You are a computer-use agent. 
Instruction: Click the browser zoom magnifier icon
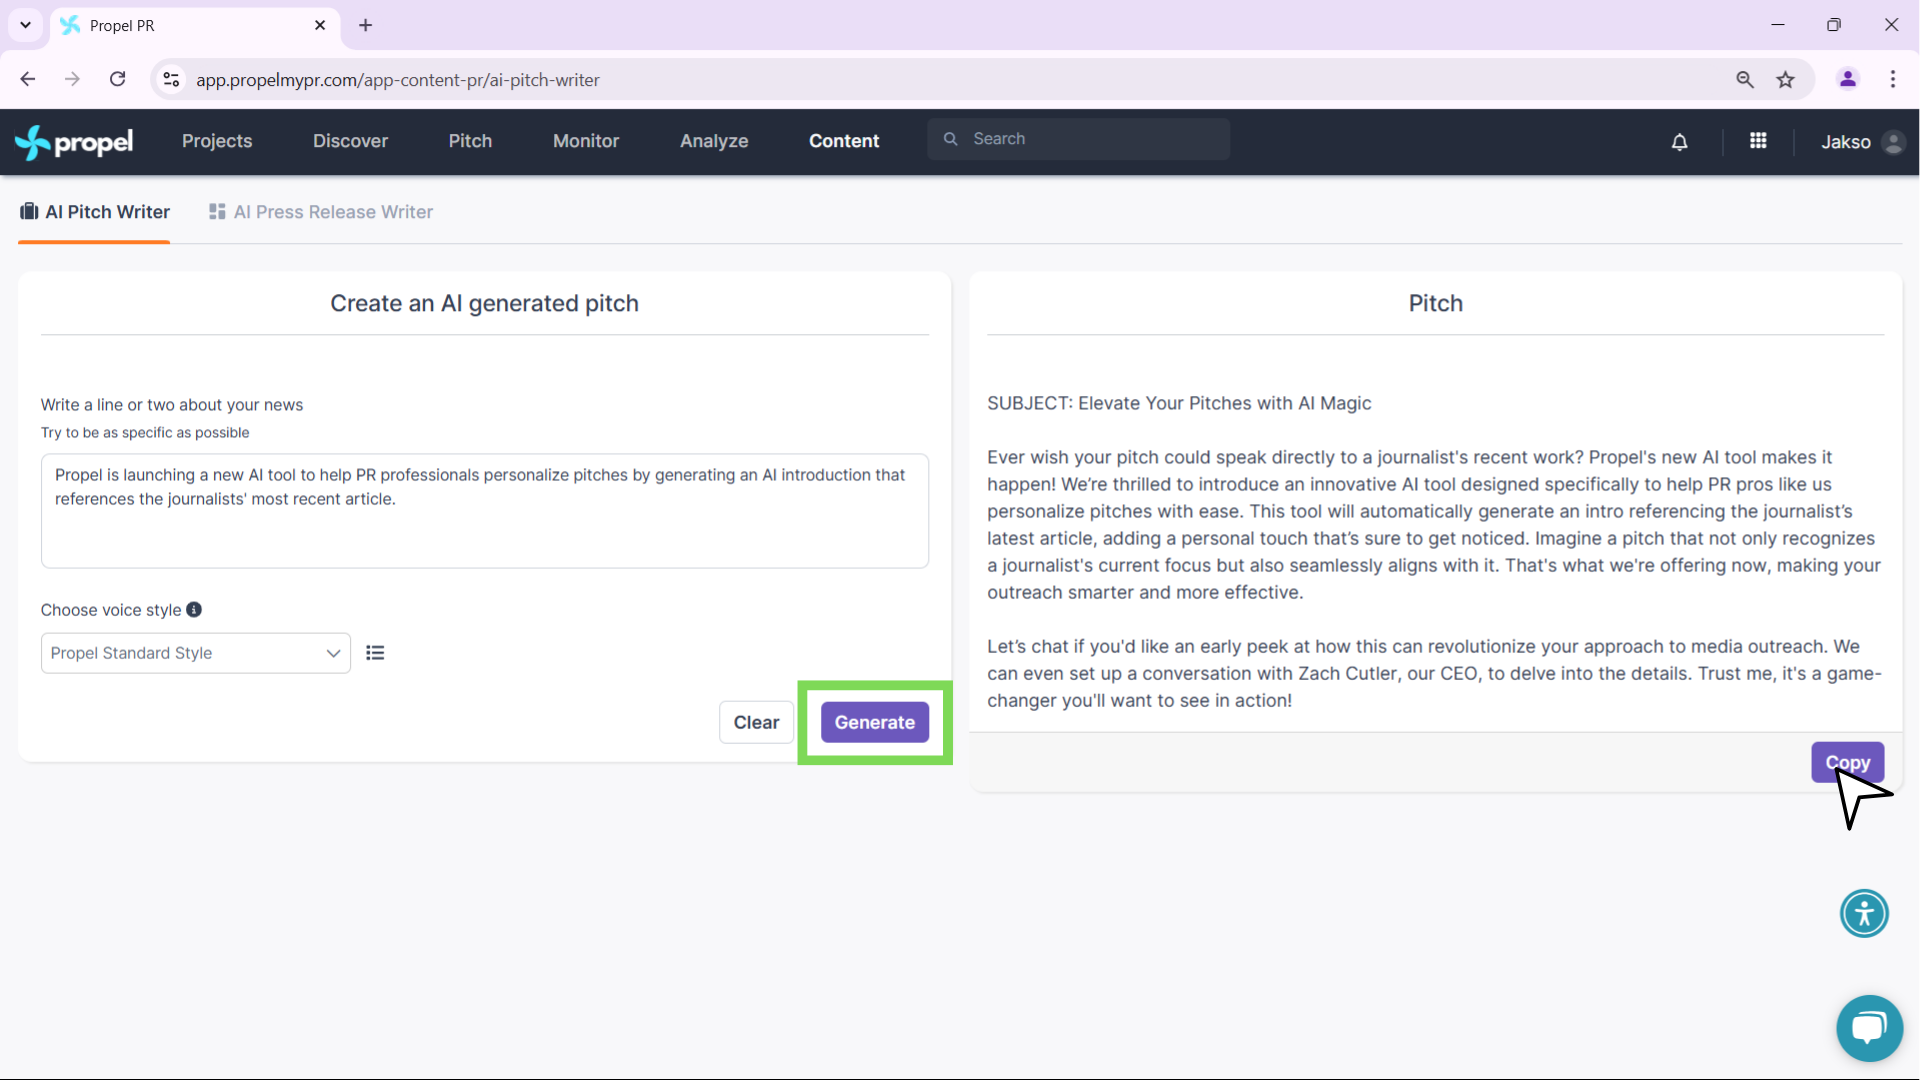(1745, 80)
